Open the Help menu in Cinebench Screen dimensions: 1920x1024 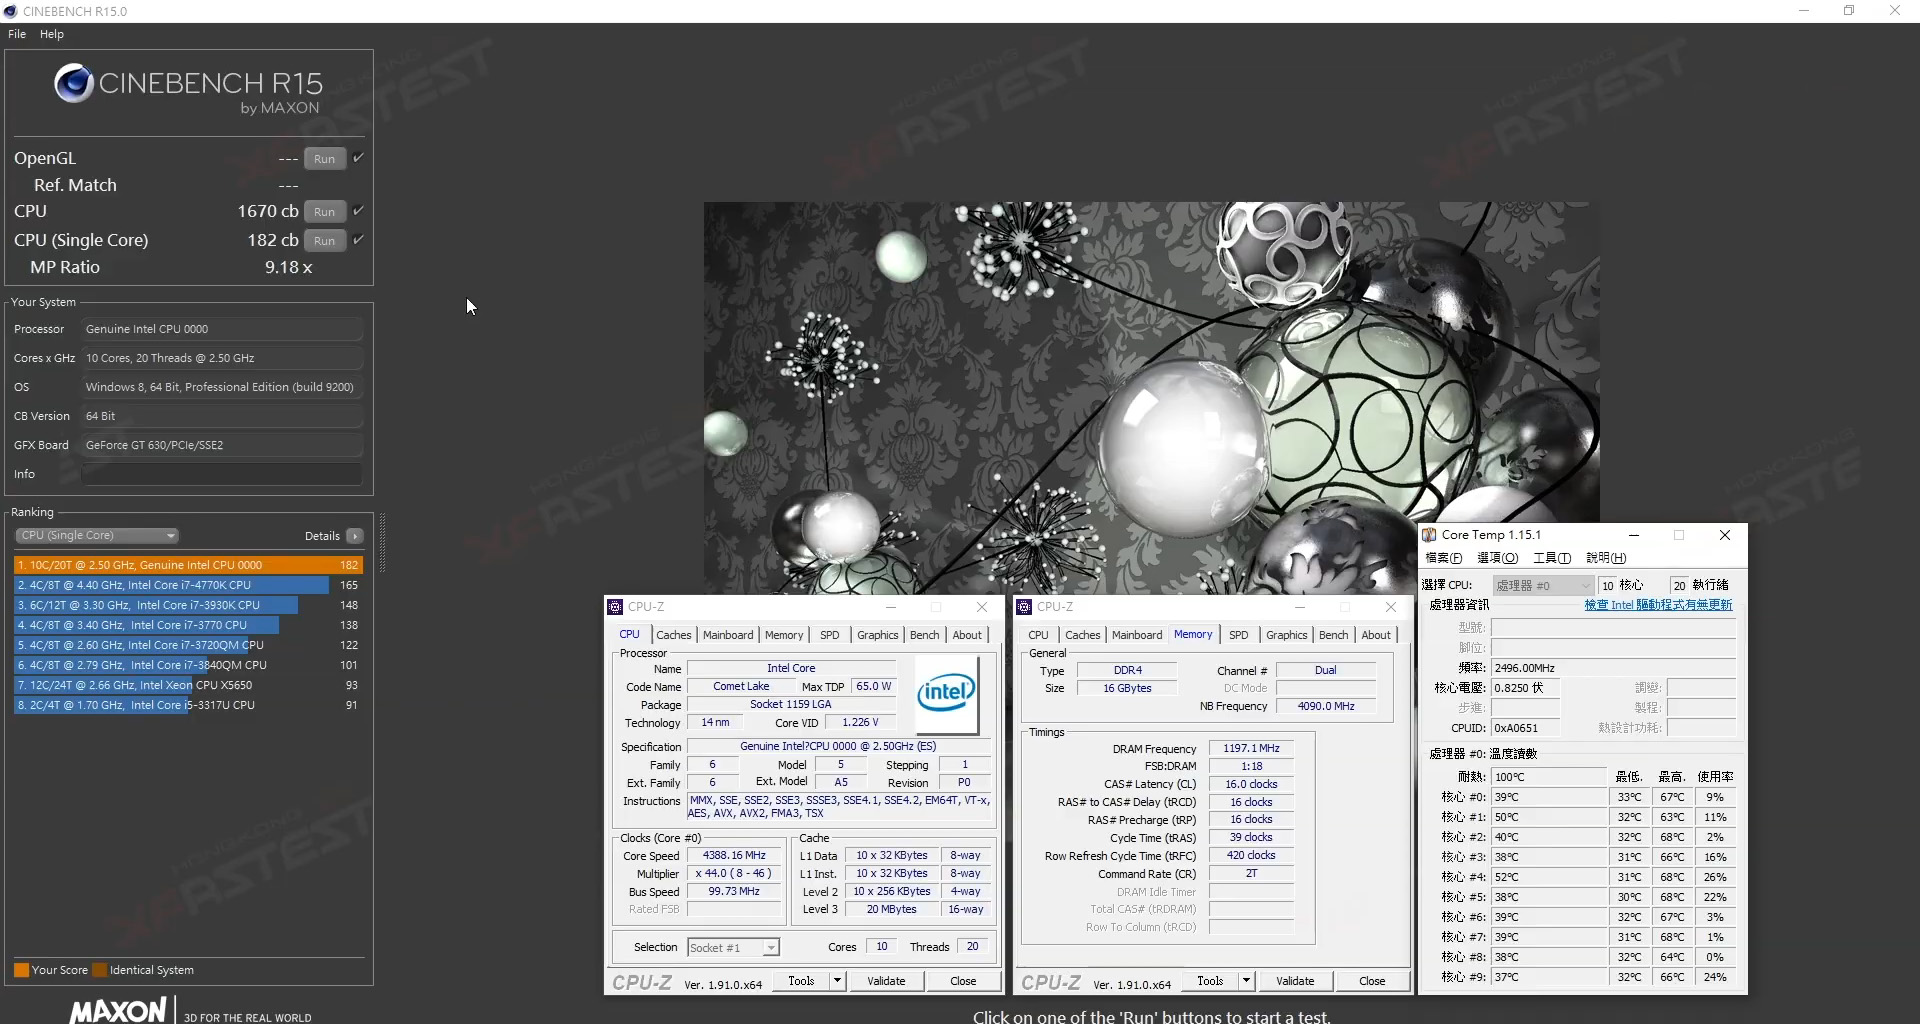tap(52, 34)
